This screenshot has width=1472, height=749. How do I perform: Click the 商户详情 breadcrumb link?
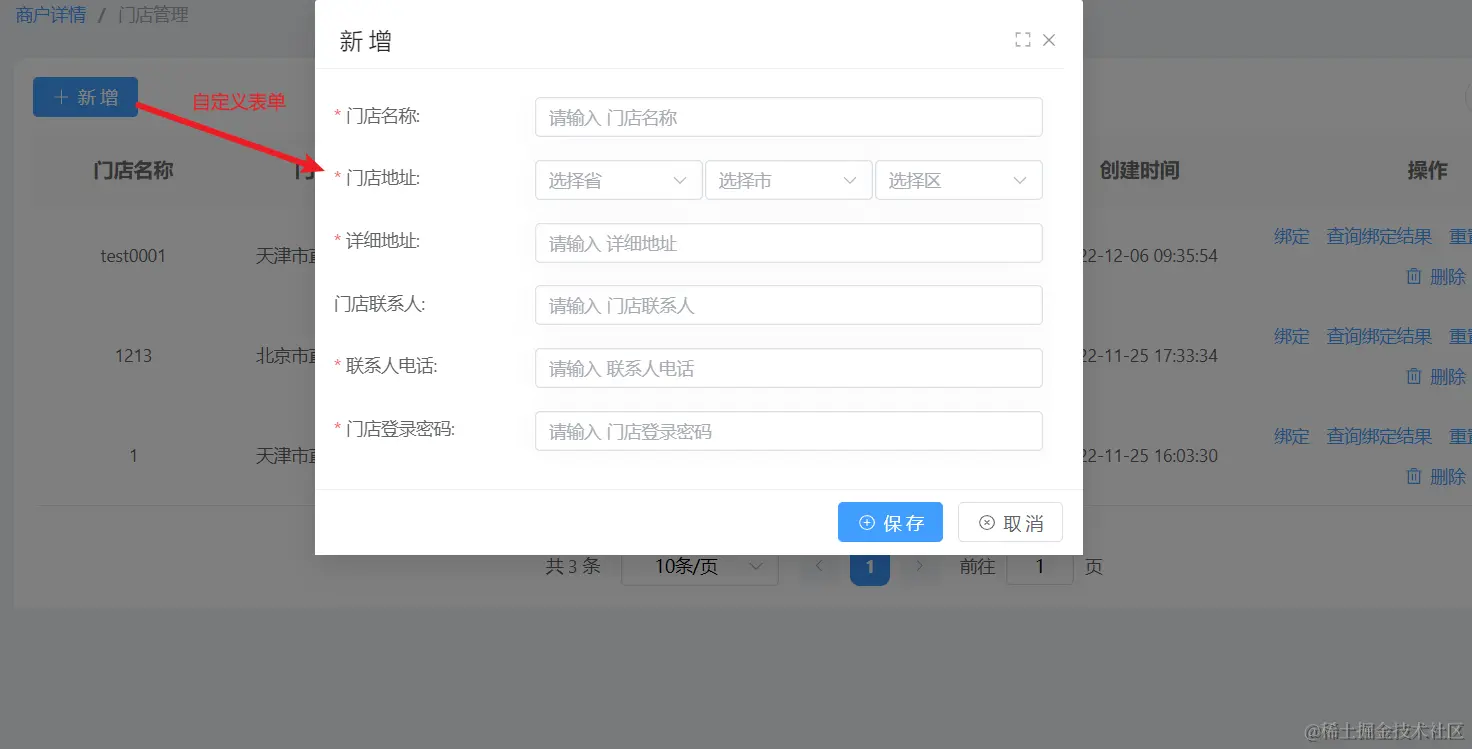click(x=50, y=14)
